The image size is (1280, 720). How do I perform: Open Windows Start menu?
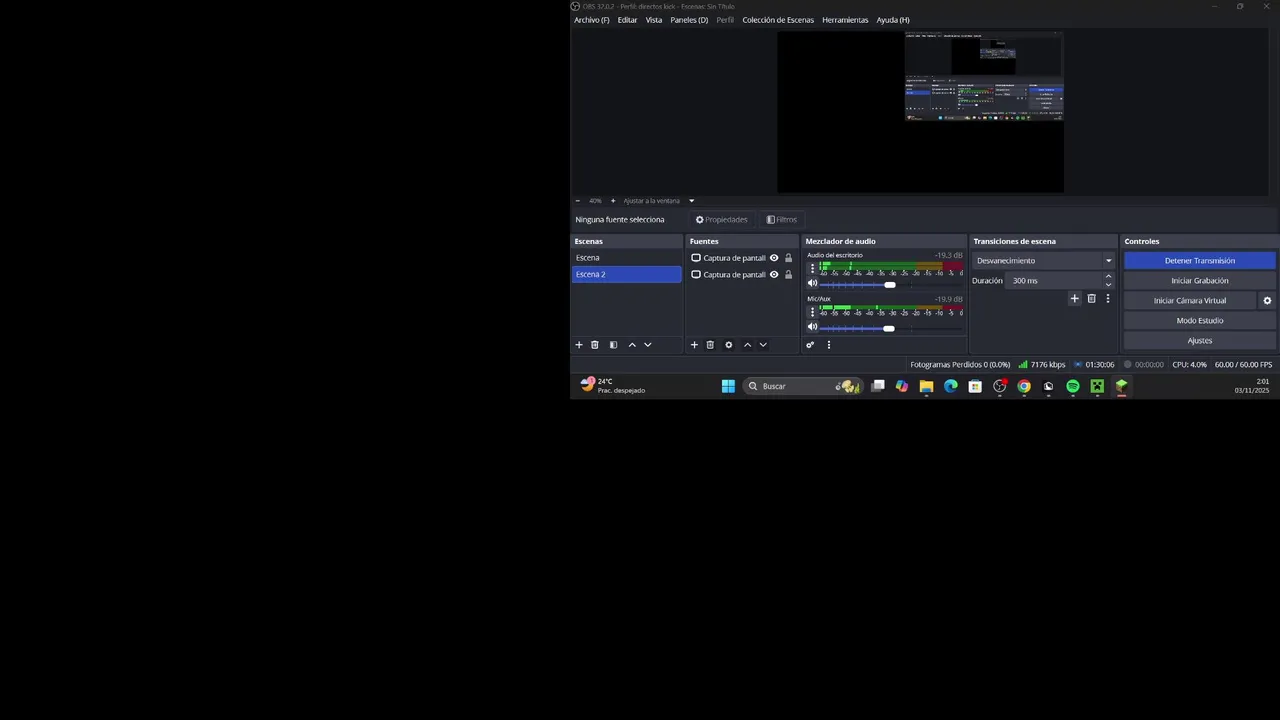728,386
